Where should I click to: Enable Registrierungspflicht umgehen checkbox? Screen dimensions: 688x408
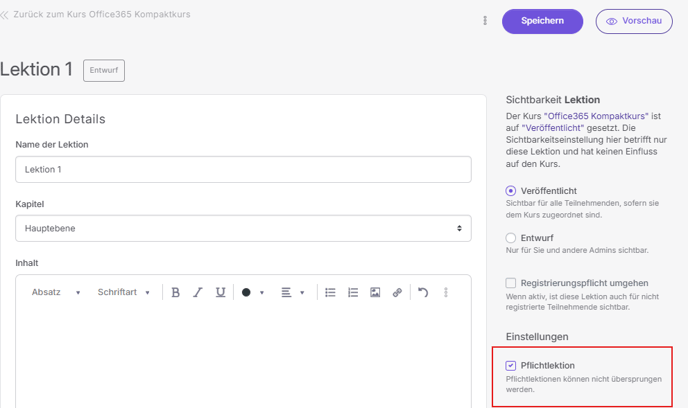coord(510,283)
